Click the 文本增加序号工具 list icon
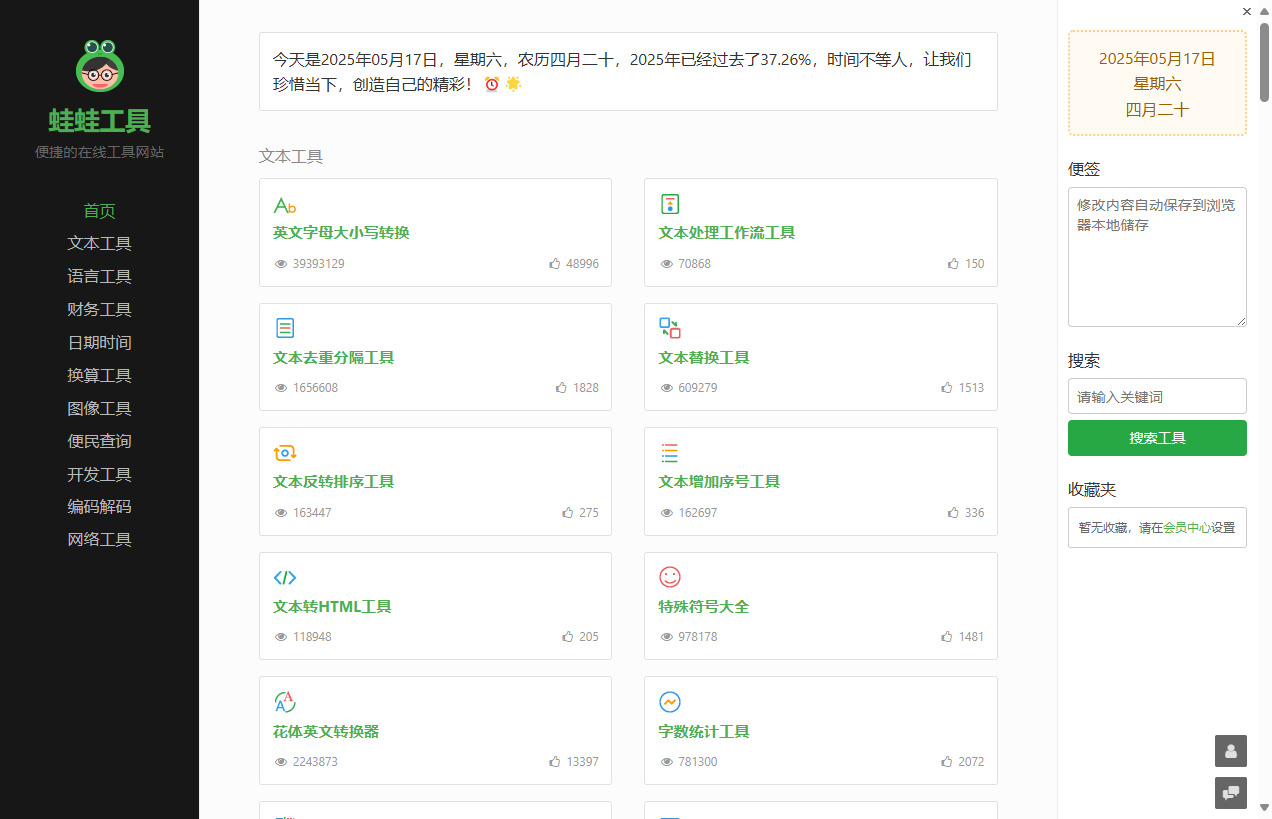Viewport: 1272px width, 819px height. click(x=670, y=453)
